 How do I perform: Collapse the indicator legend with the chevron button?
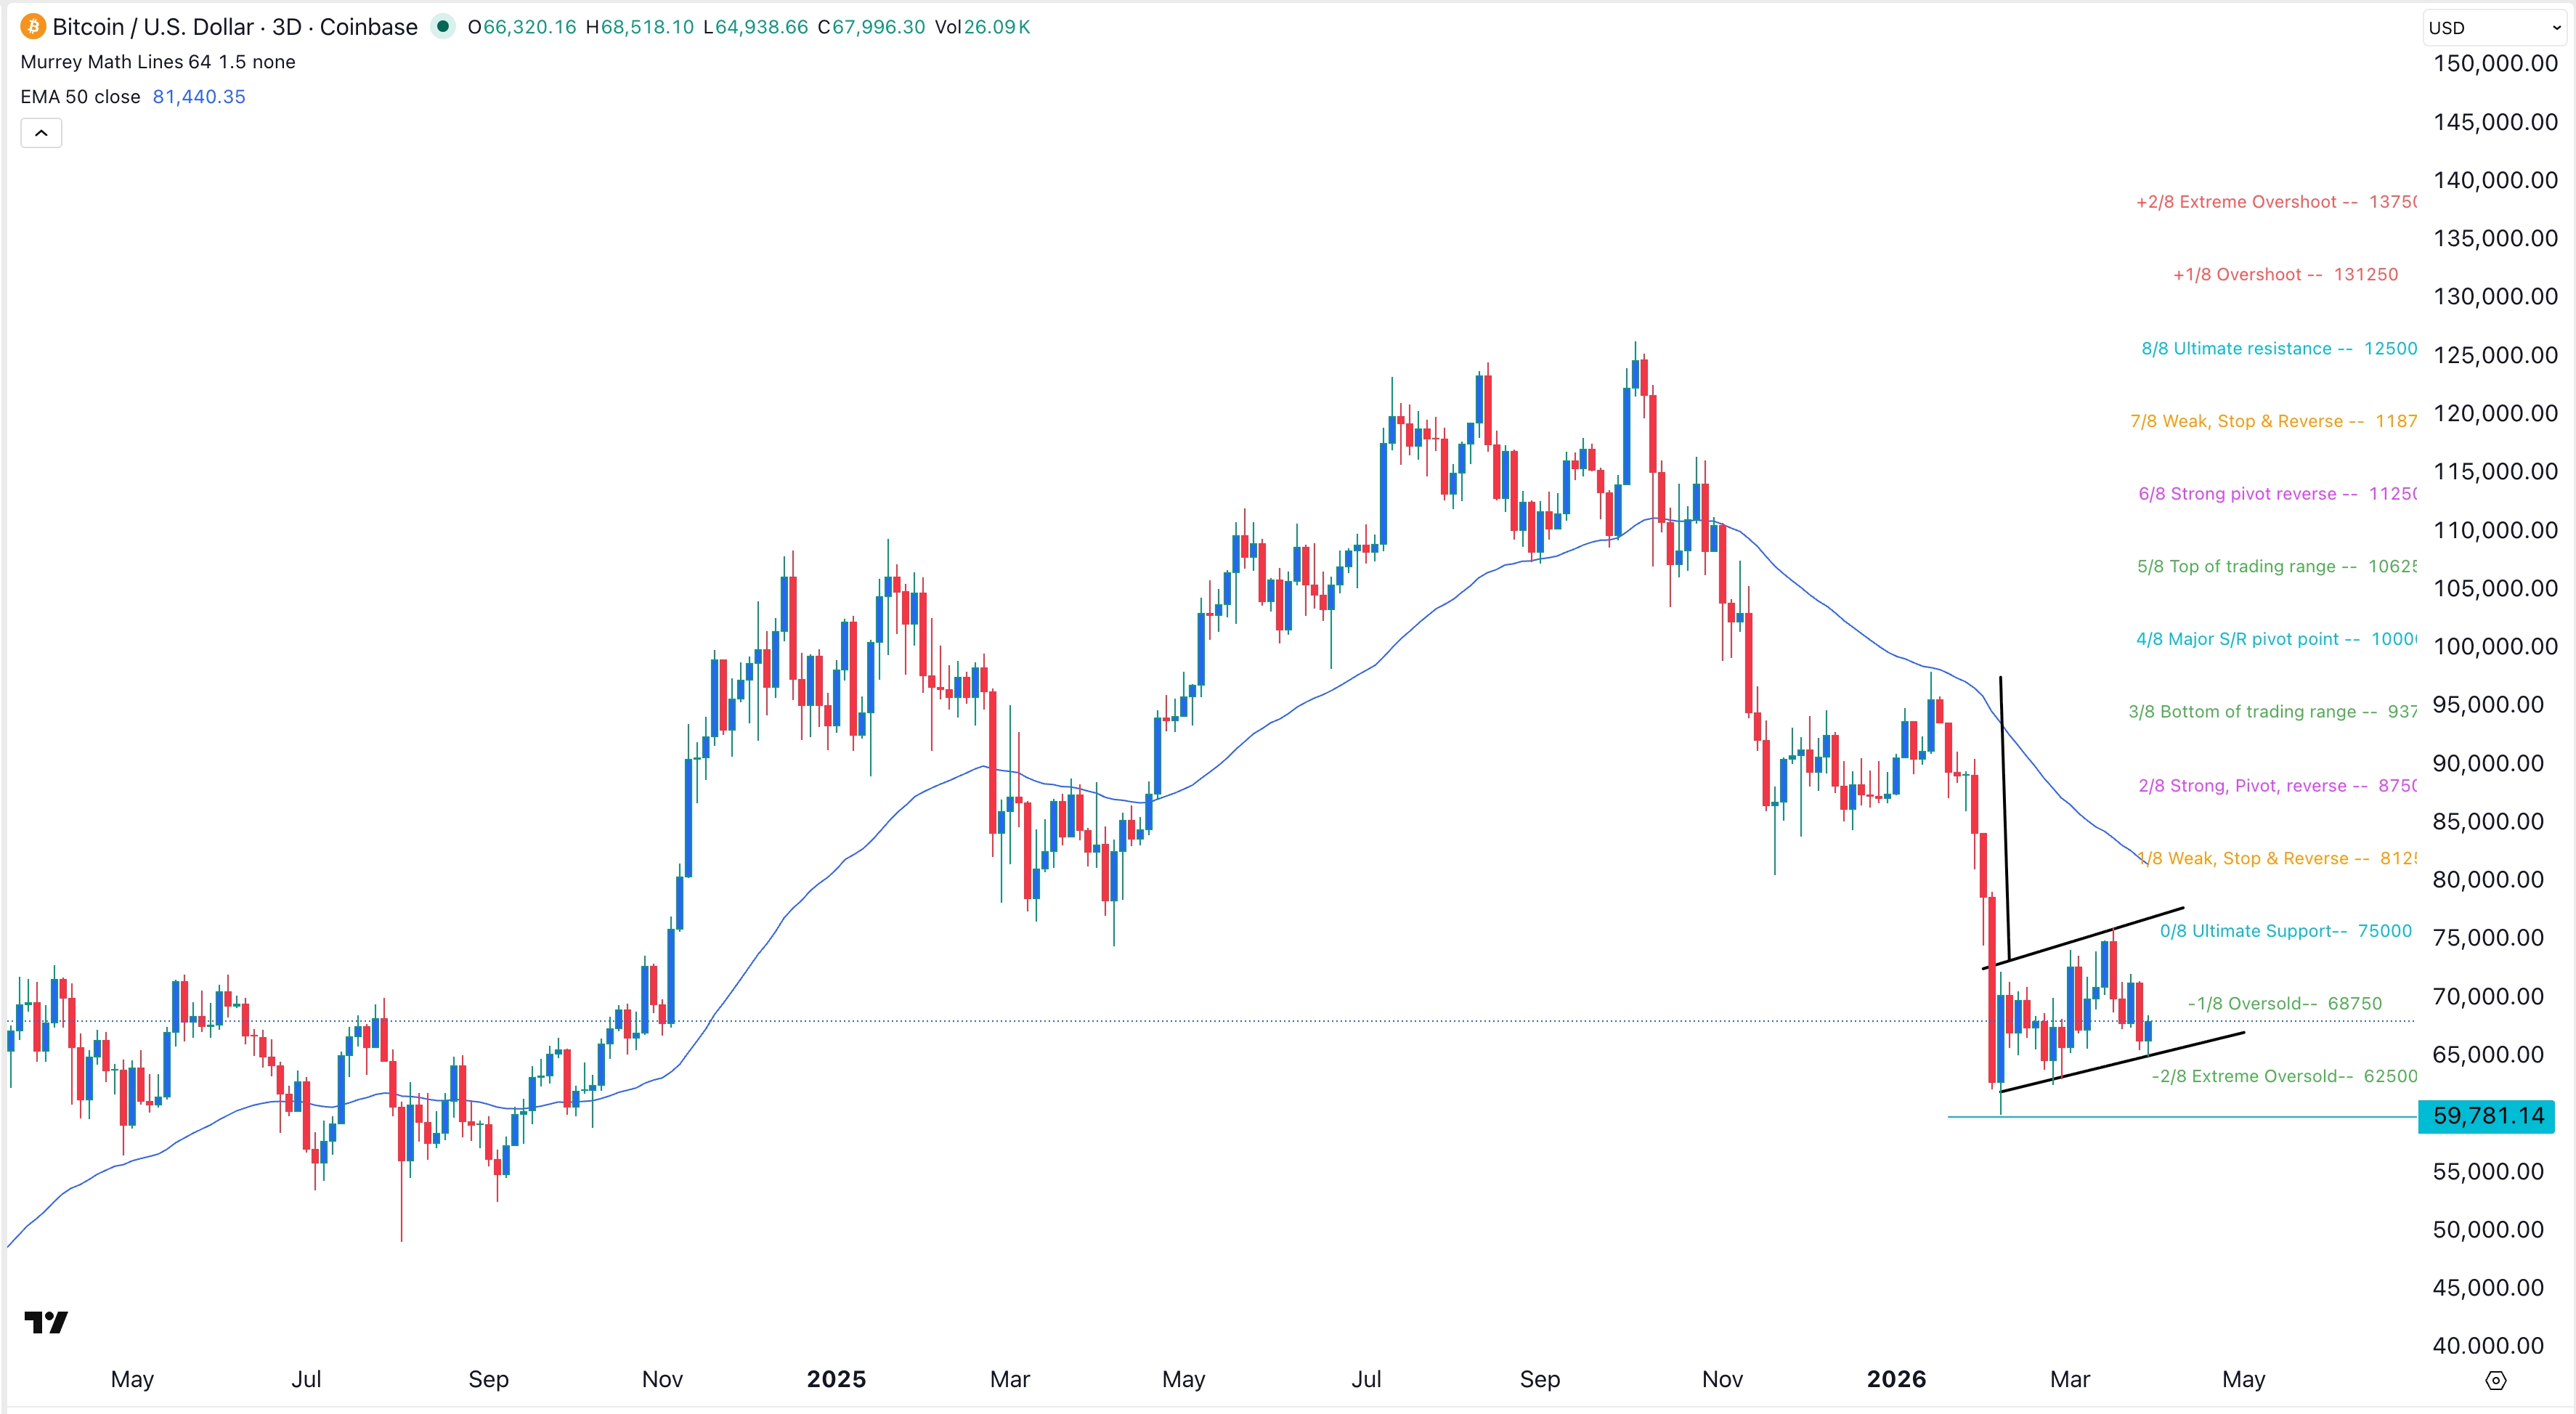[40, 132]
